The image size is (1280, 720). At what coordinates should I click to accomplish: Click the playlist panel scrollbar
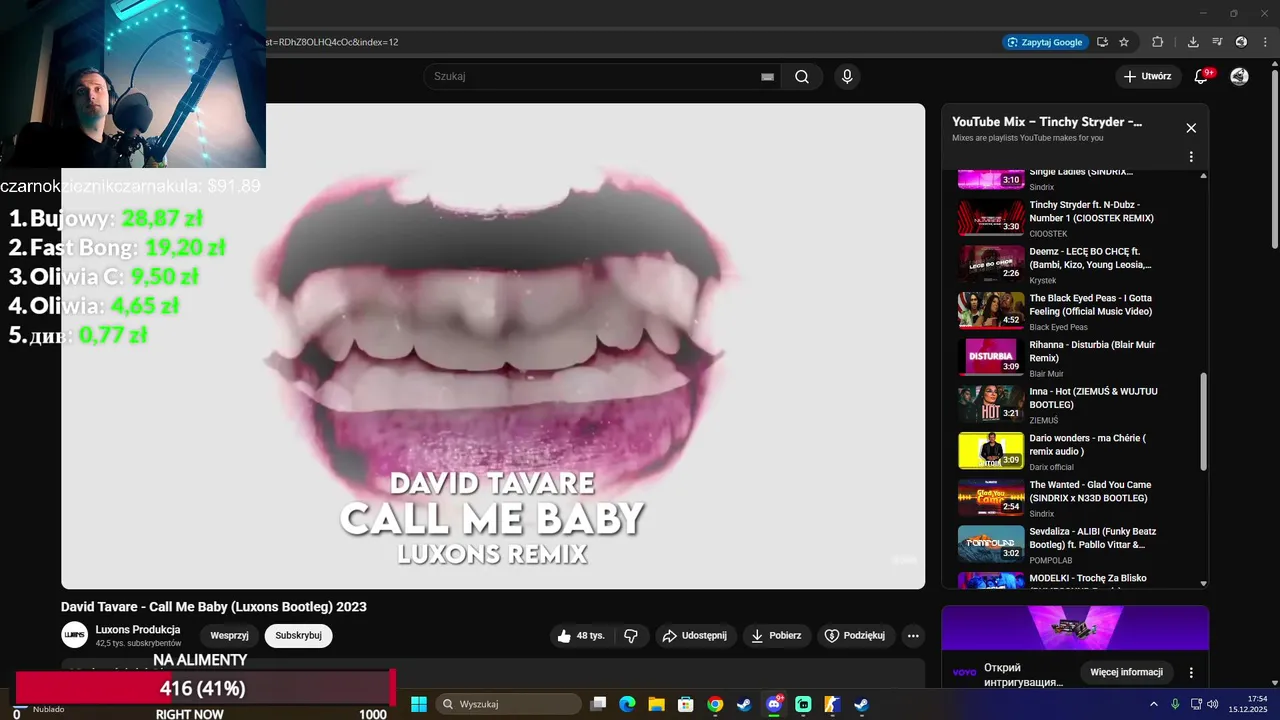(x=1203, y=422)
